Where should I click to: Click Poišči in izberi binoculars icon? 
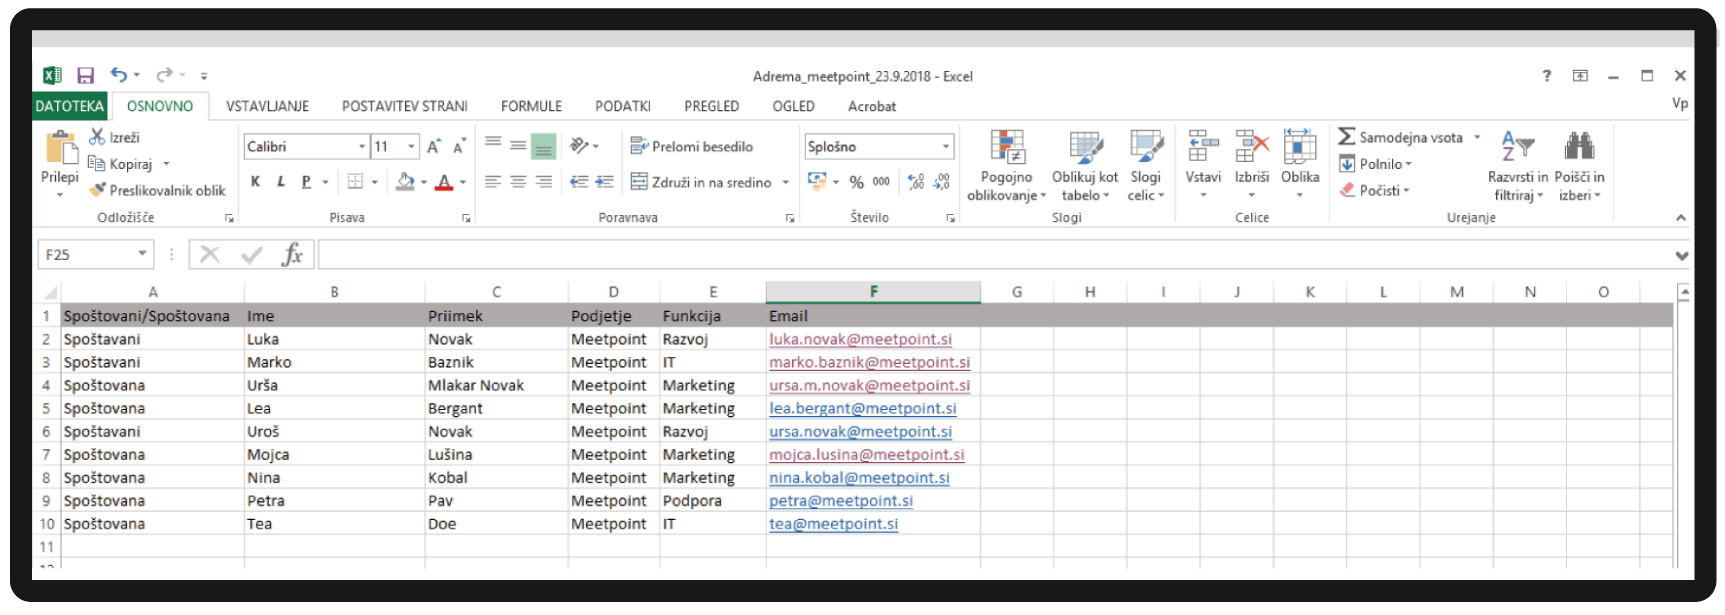pyautogui.click(x=1579, y=147)
